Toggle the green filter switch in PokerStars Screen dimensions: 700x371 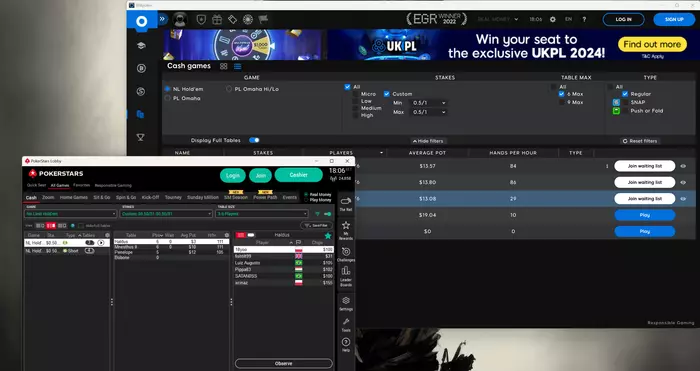(x=328, y=214)
